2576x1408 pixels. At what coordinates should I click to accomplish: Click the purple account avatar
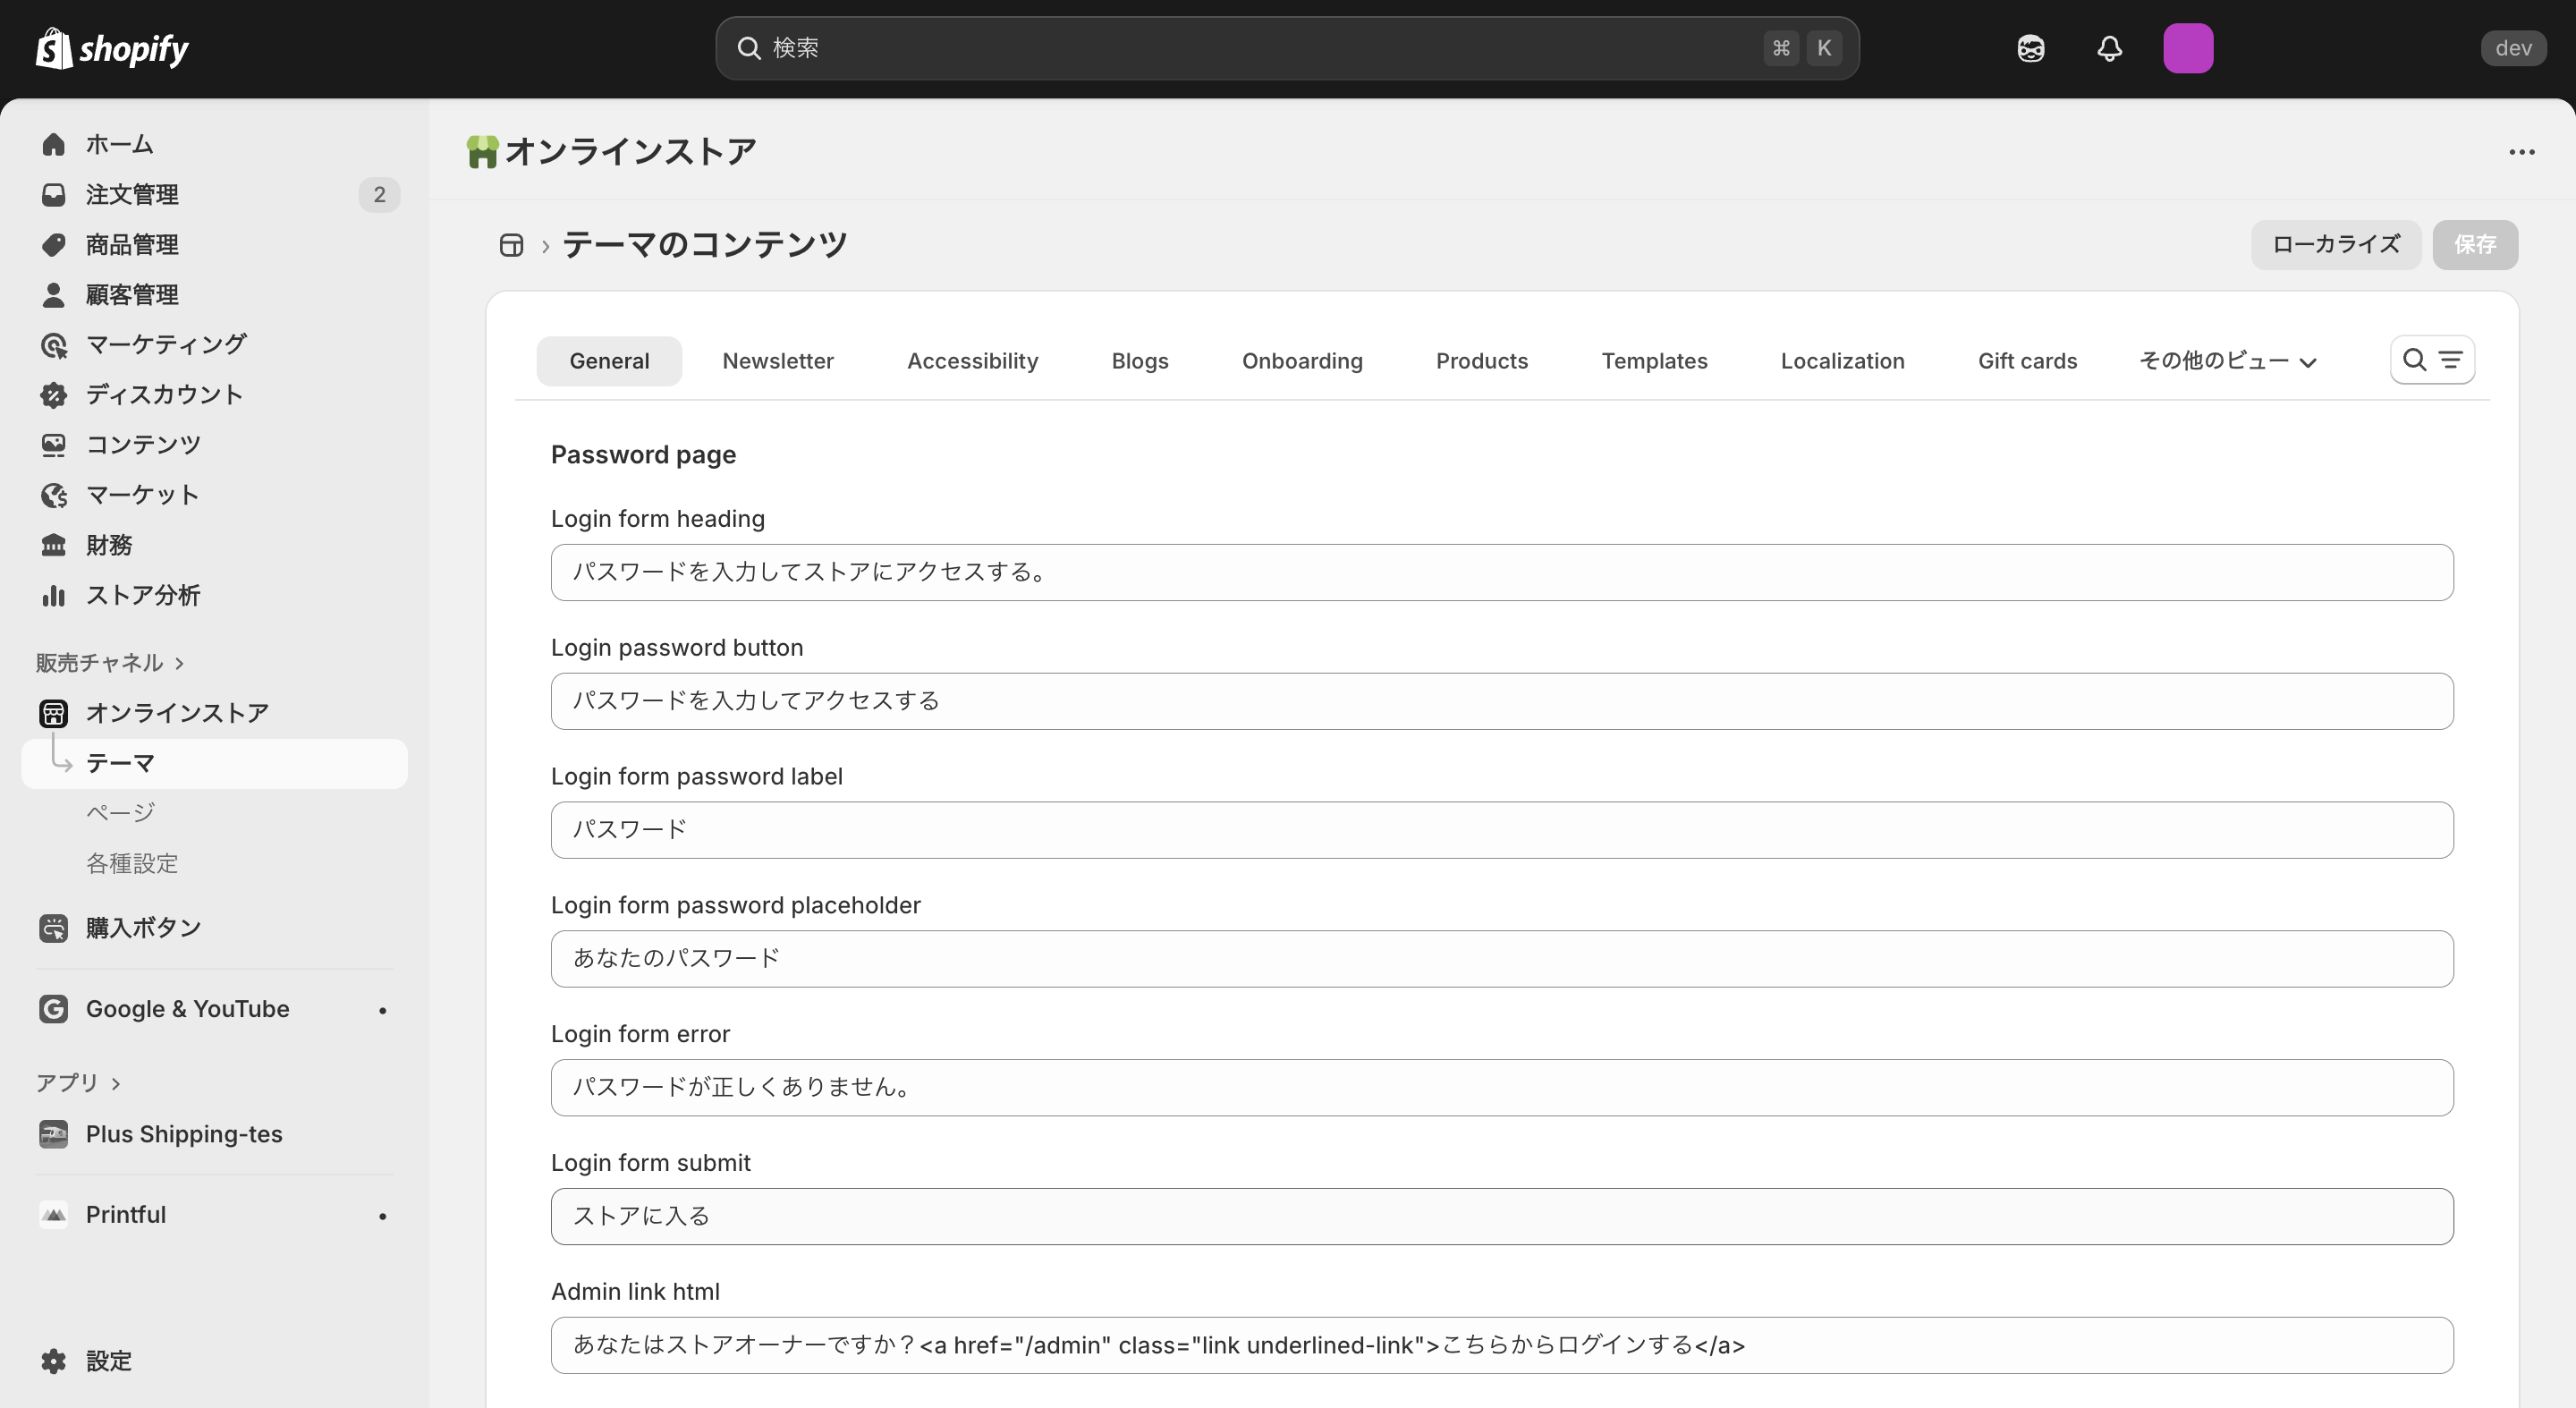coord(2187,48)
